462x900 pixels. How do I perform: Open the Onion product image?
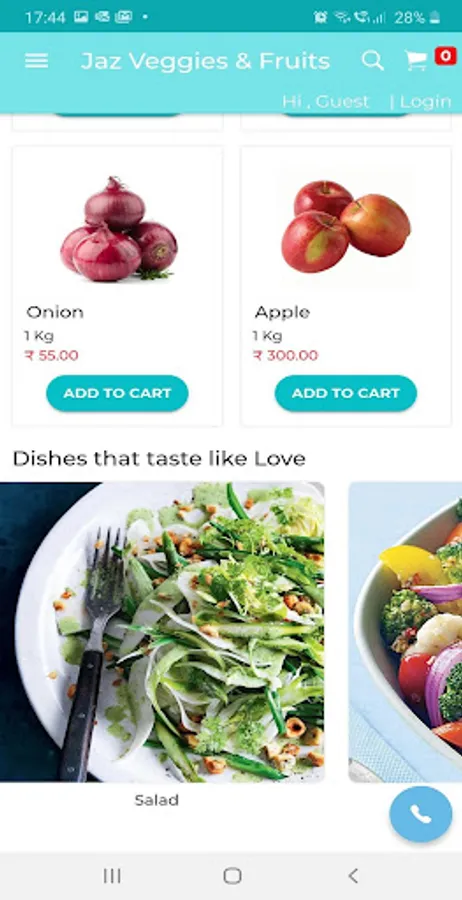point(118,228)
